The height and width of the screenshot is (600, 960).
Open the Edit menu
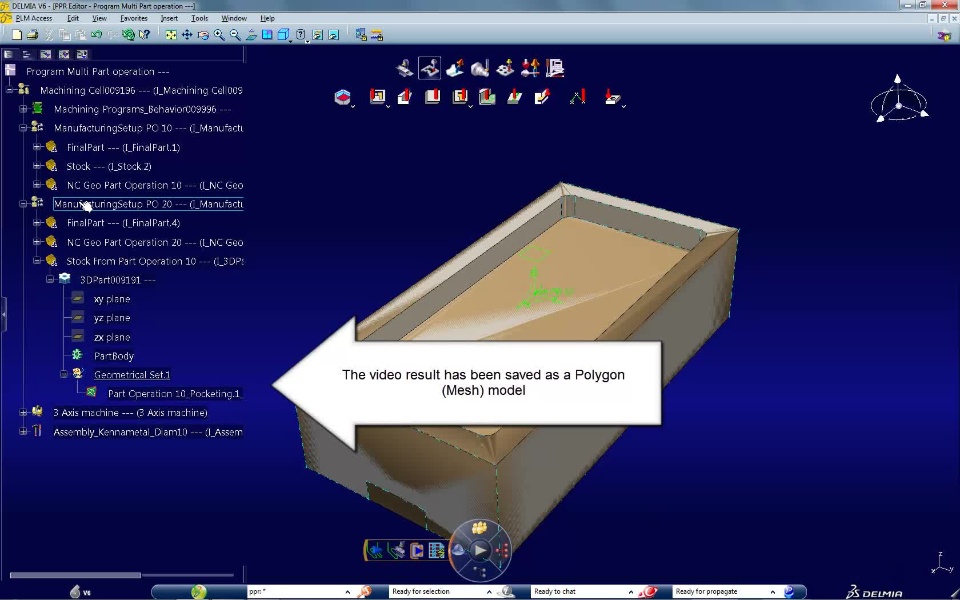[x=73, y=18]
